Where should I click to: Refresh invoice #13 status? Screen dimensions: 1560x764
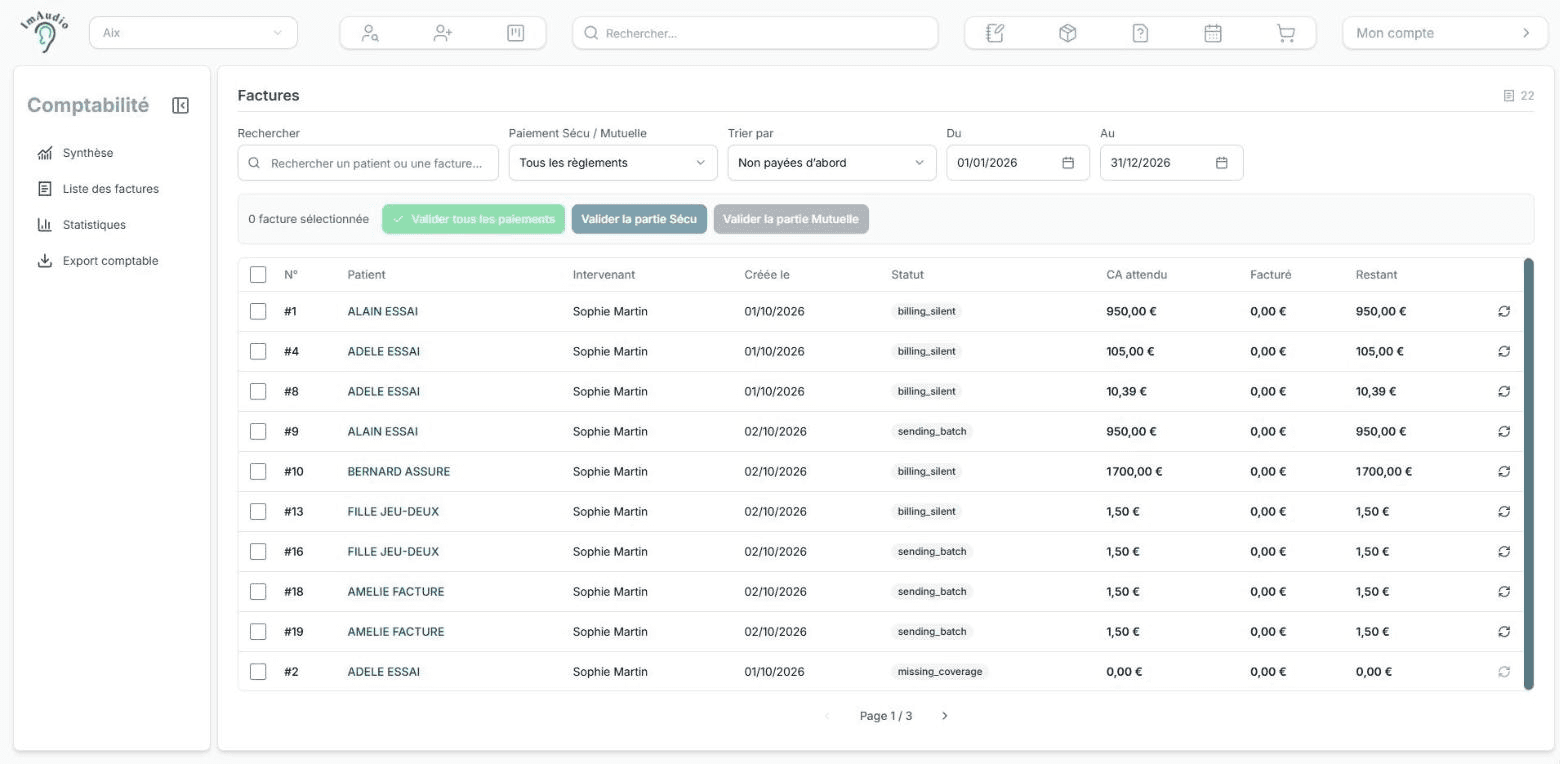pyautogui.click(x=1504, y=511)
